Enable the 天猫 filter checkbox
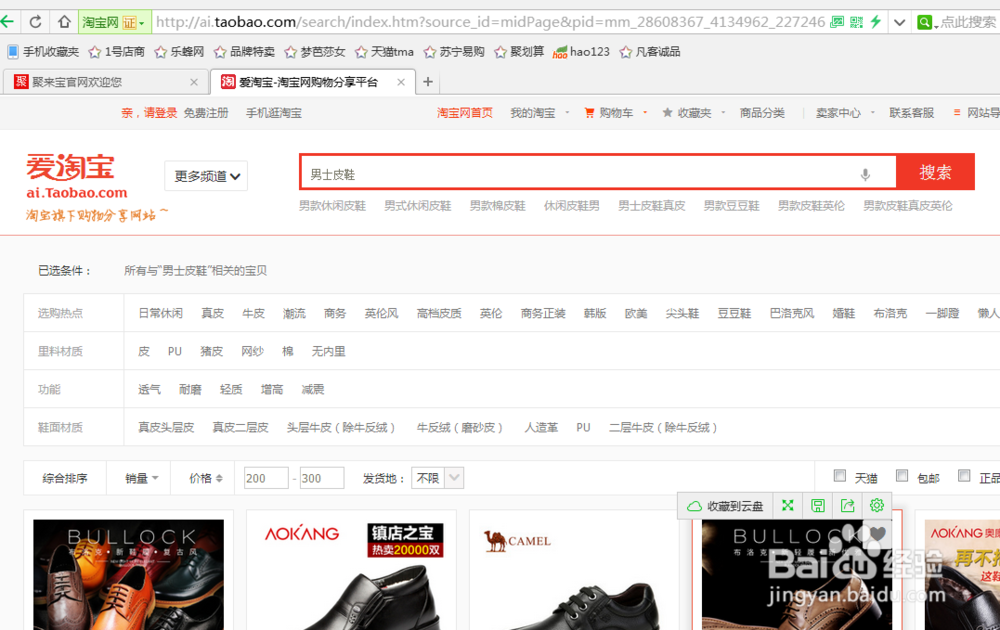The height and width of the screenshot is (630, 1000). coord(840,477)
